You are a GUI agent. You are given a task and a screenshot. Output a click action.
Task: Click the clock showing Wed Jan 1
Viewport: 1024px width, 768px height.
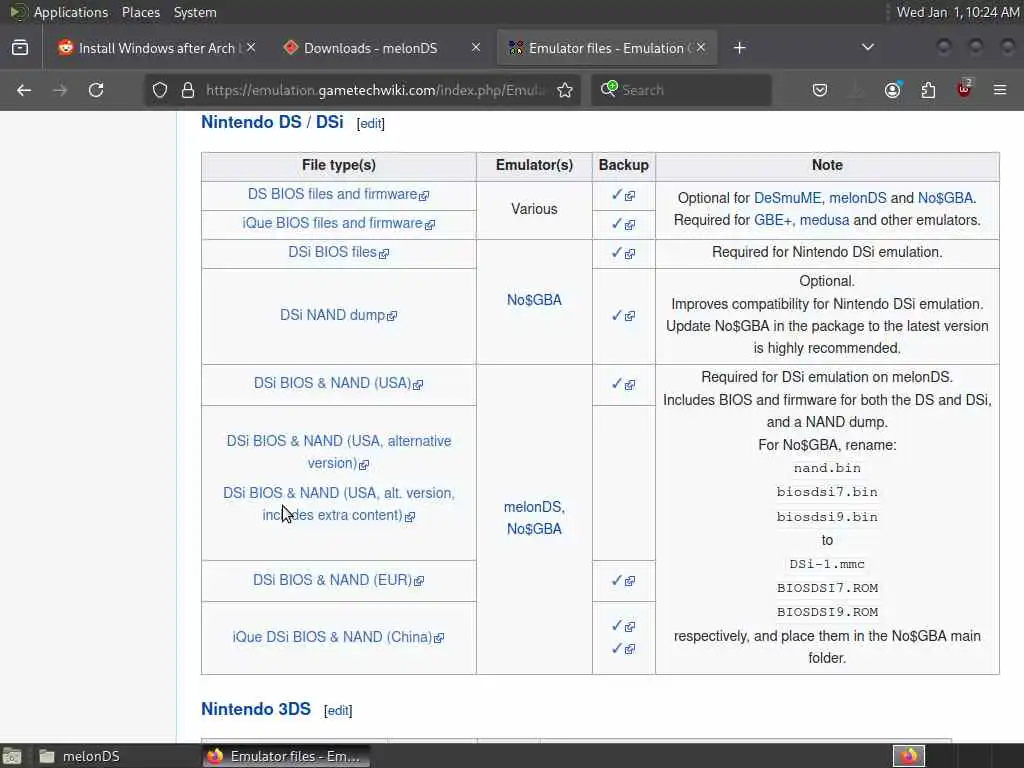point(957,12)
